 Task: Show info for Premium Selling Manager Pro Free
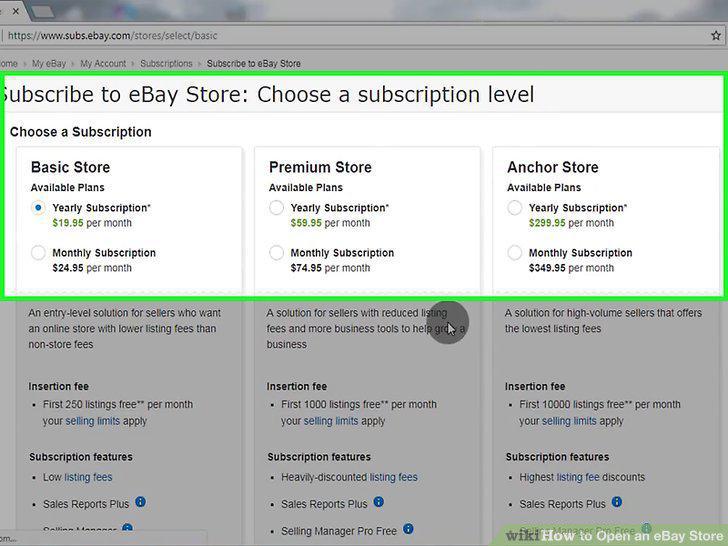tap(408, 529)
